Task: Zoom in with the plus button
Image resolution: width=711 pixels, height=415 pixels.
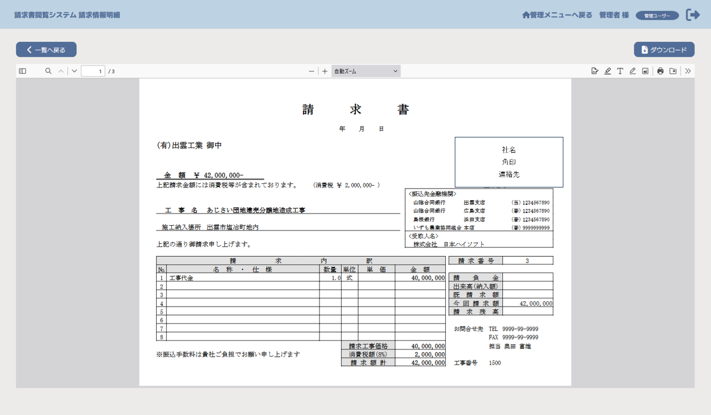Action: [x=324, y=71]
